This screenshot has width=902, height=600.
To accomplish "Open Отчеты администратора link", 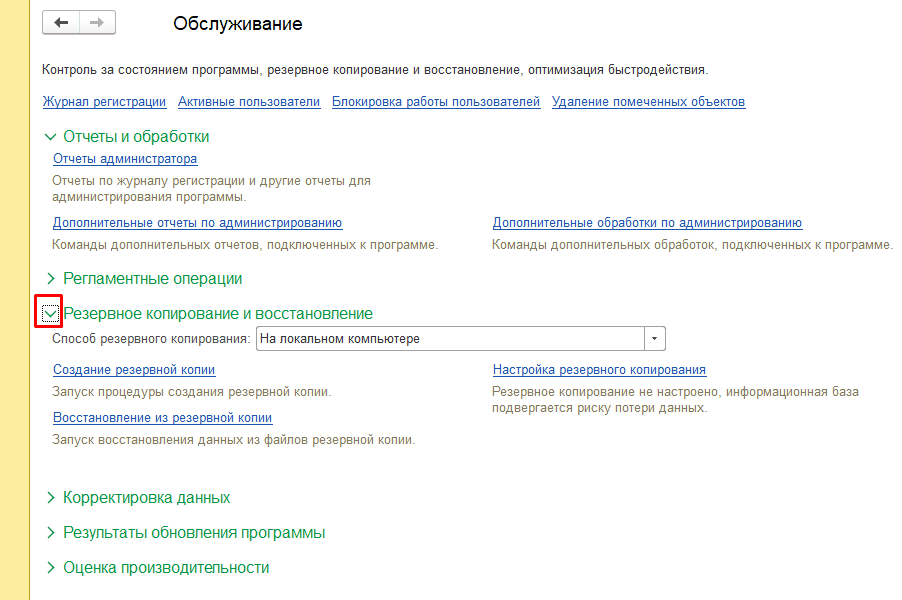I will click(x=125, y=159).
